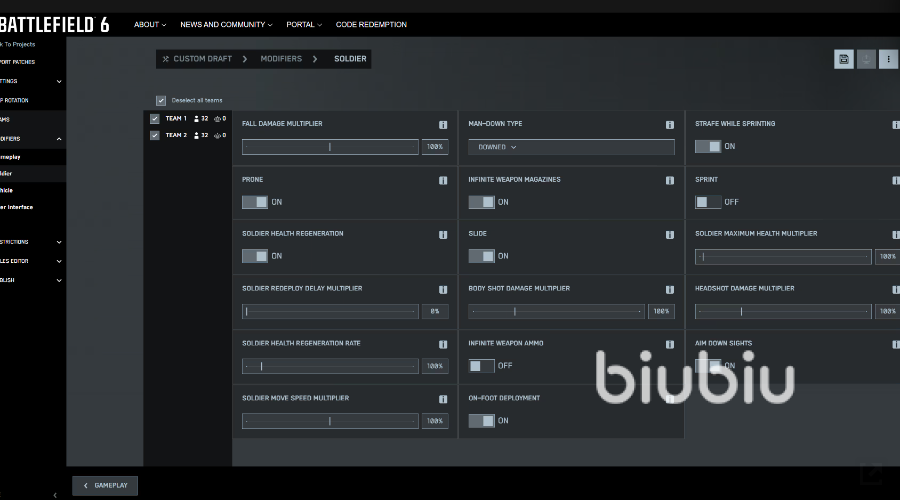Select Modifiers in the breadcrumb
Screen dimensions: 900x500
[x=281, y=59]
